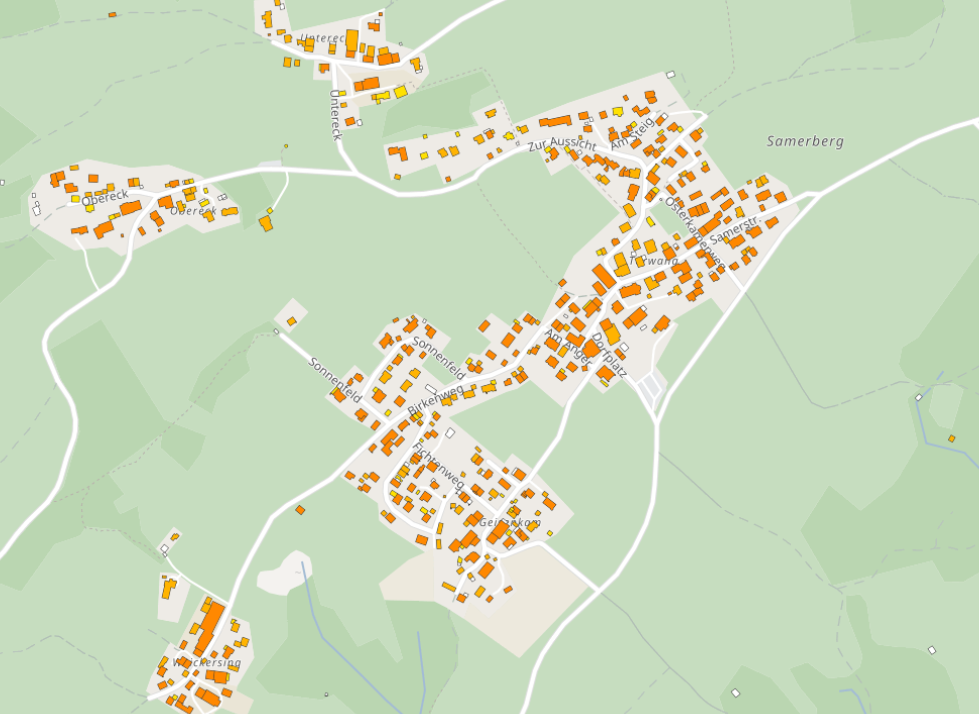The image size is (979, 714).
Task: Click the Fichtenweg street label
Action: [x=438, y=466]
